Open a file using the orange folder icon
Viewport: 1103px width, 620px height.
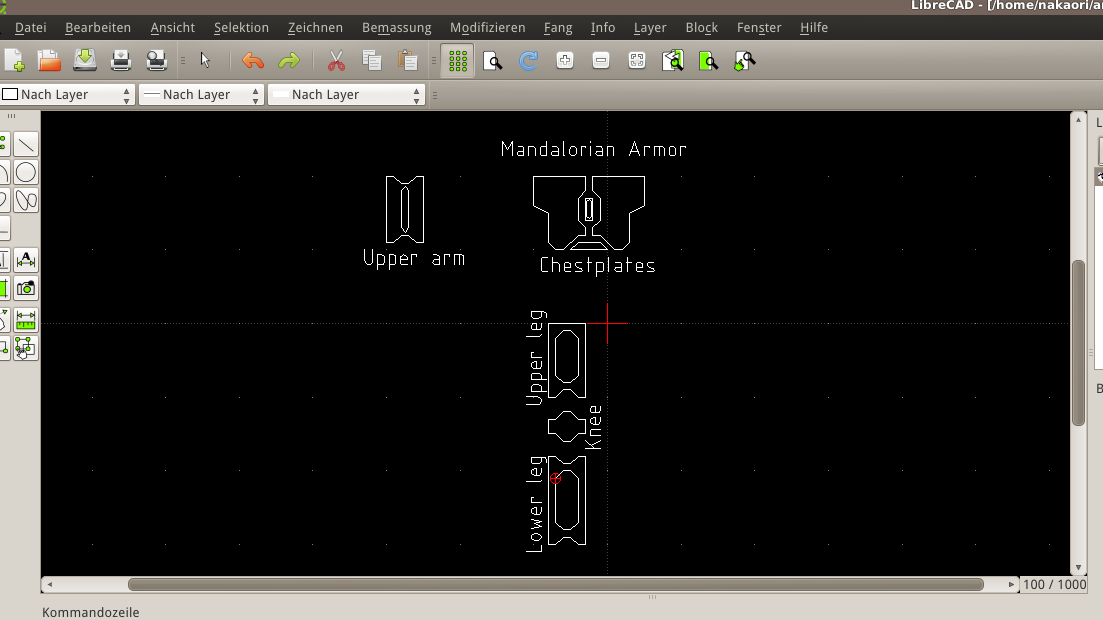tap(49, 61)
